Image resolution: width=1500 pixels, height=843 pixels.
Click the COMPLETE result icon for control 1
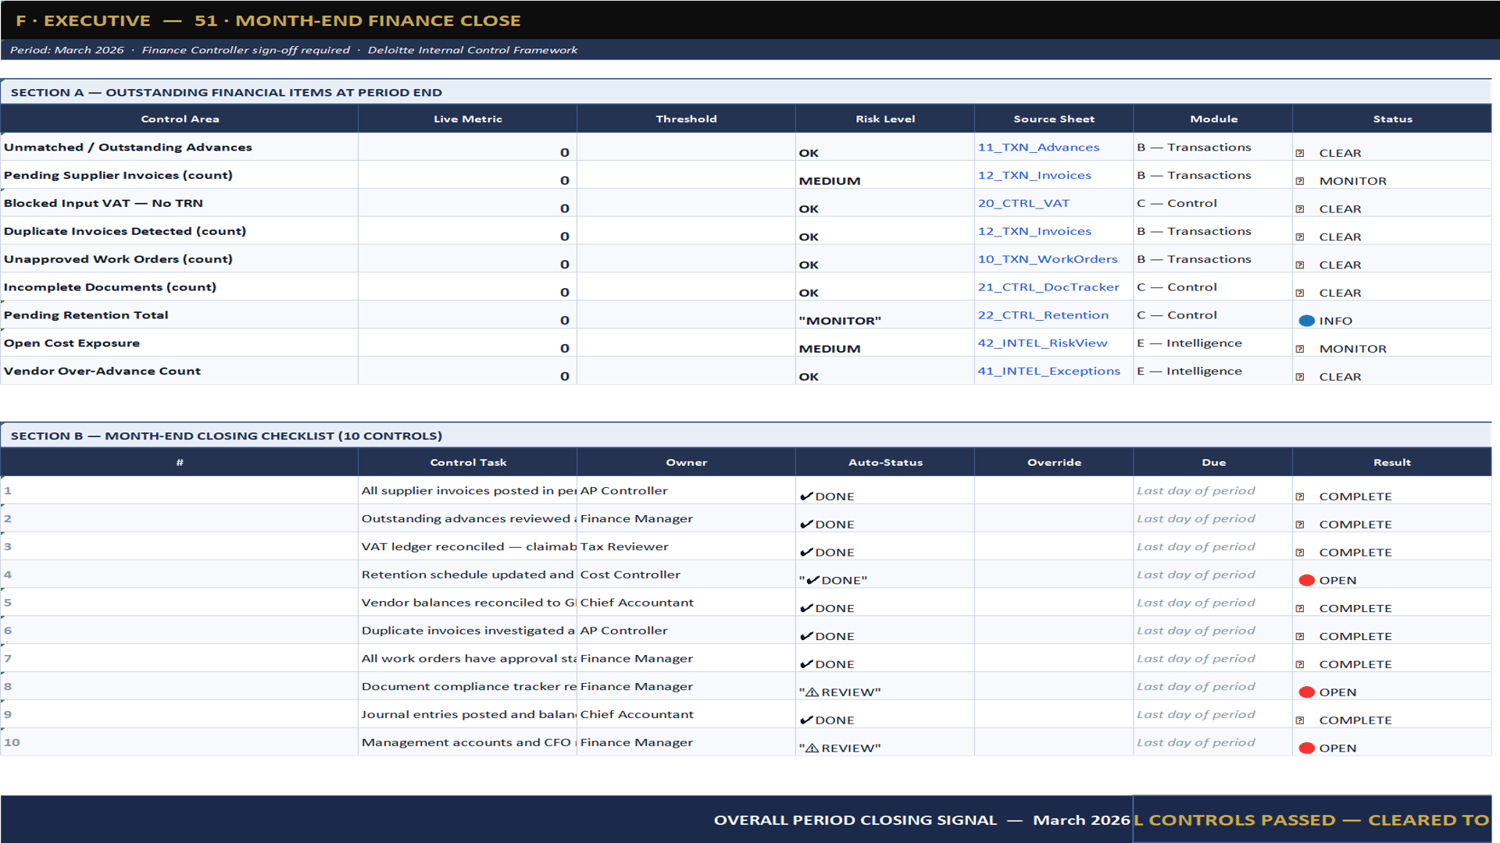[1300, 497]
